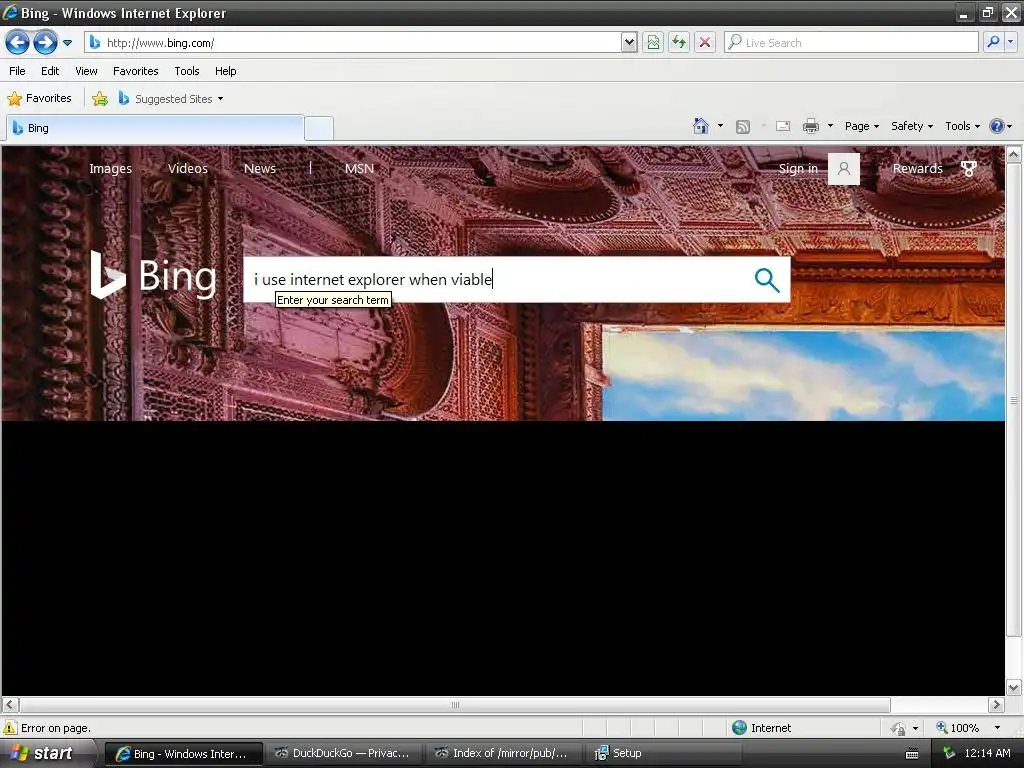Screen dimensions: 1024x768
Task: Open the Tools menu in menu bar
Action: pos(187,71)
